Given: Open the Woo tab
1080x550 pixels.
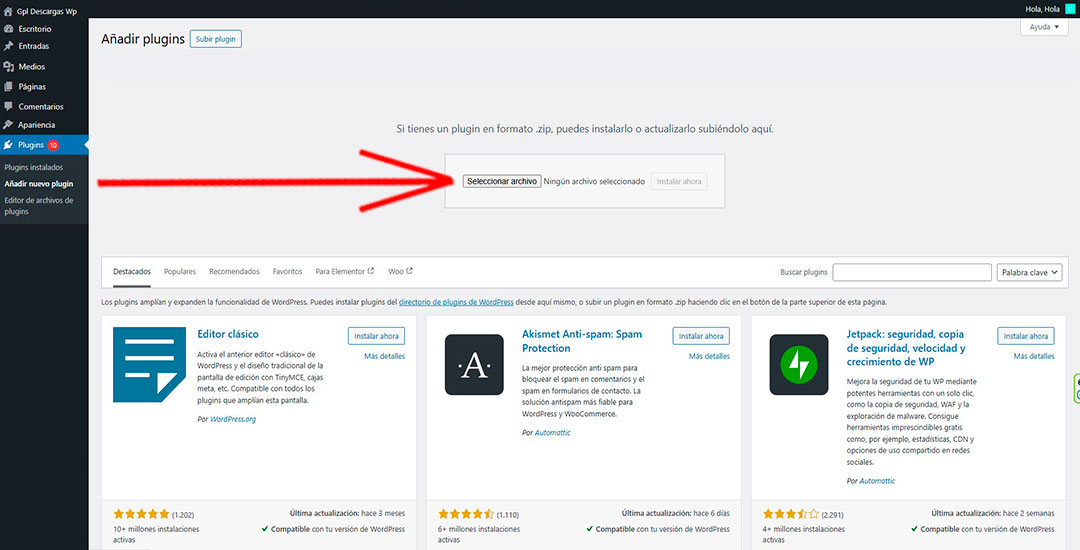Looking at the screenshot, I should coord(400,272).
